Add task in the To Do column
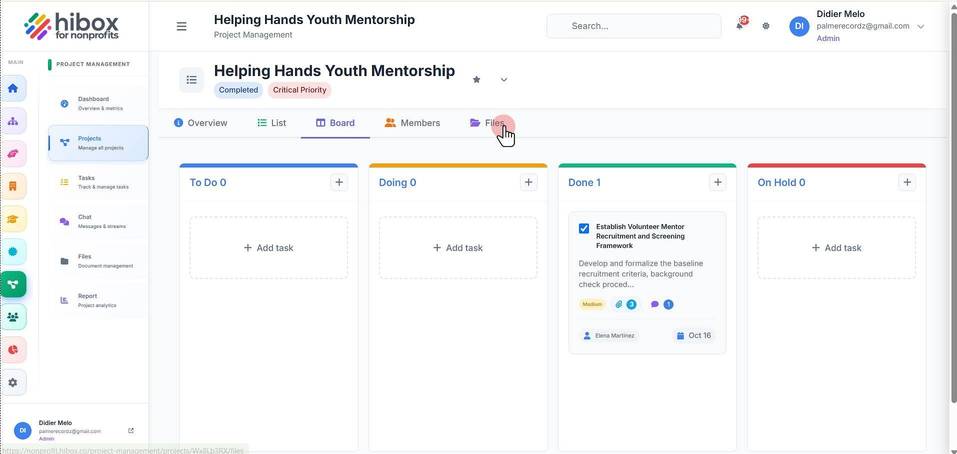This screenshot has height=454, width=957. click(269, 248)
